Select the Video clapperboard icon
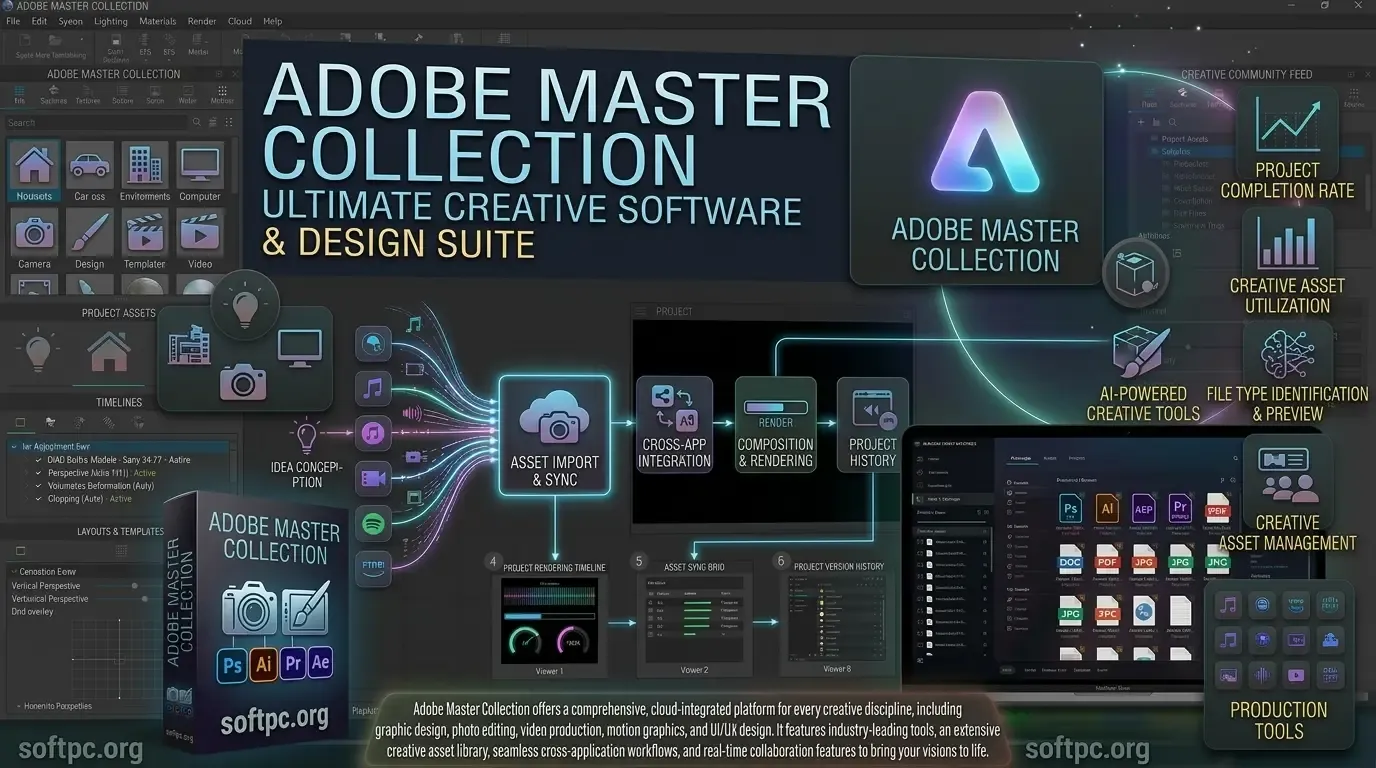Image resolution: width=1376 pixels, height=768 pixels. pyautogui.click(x=200, y=232)
